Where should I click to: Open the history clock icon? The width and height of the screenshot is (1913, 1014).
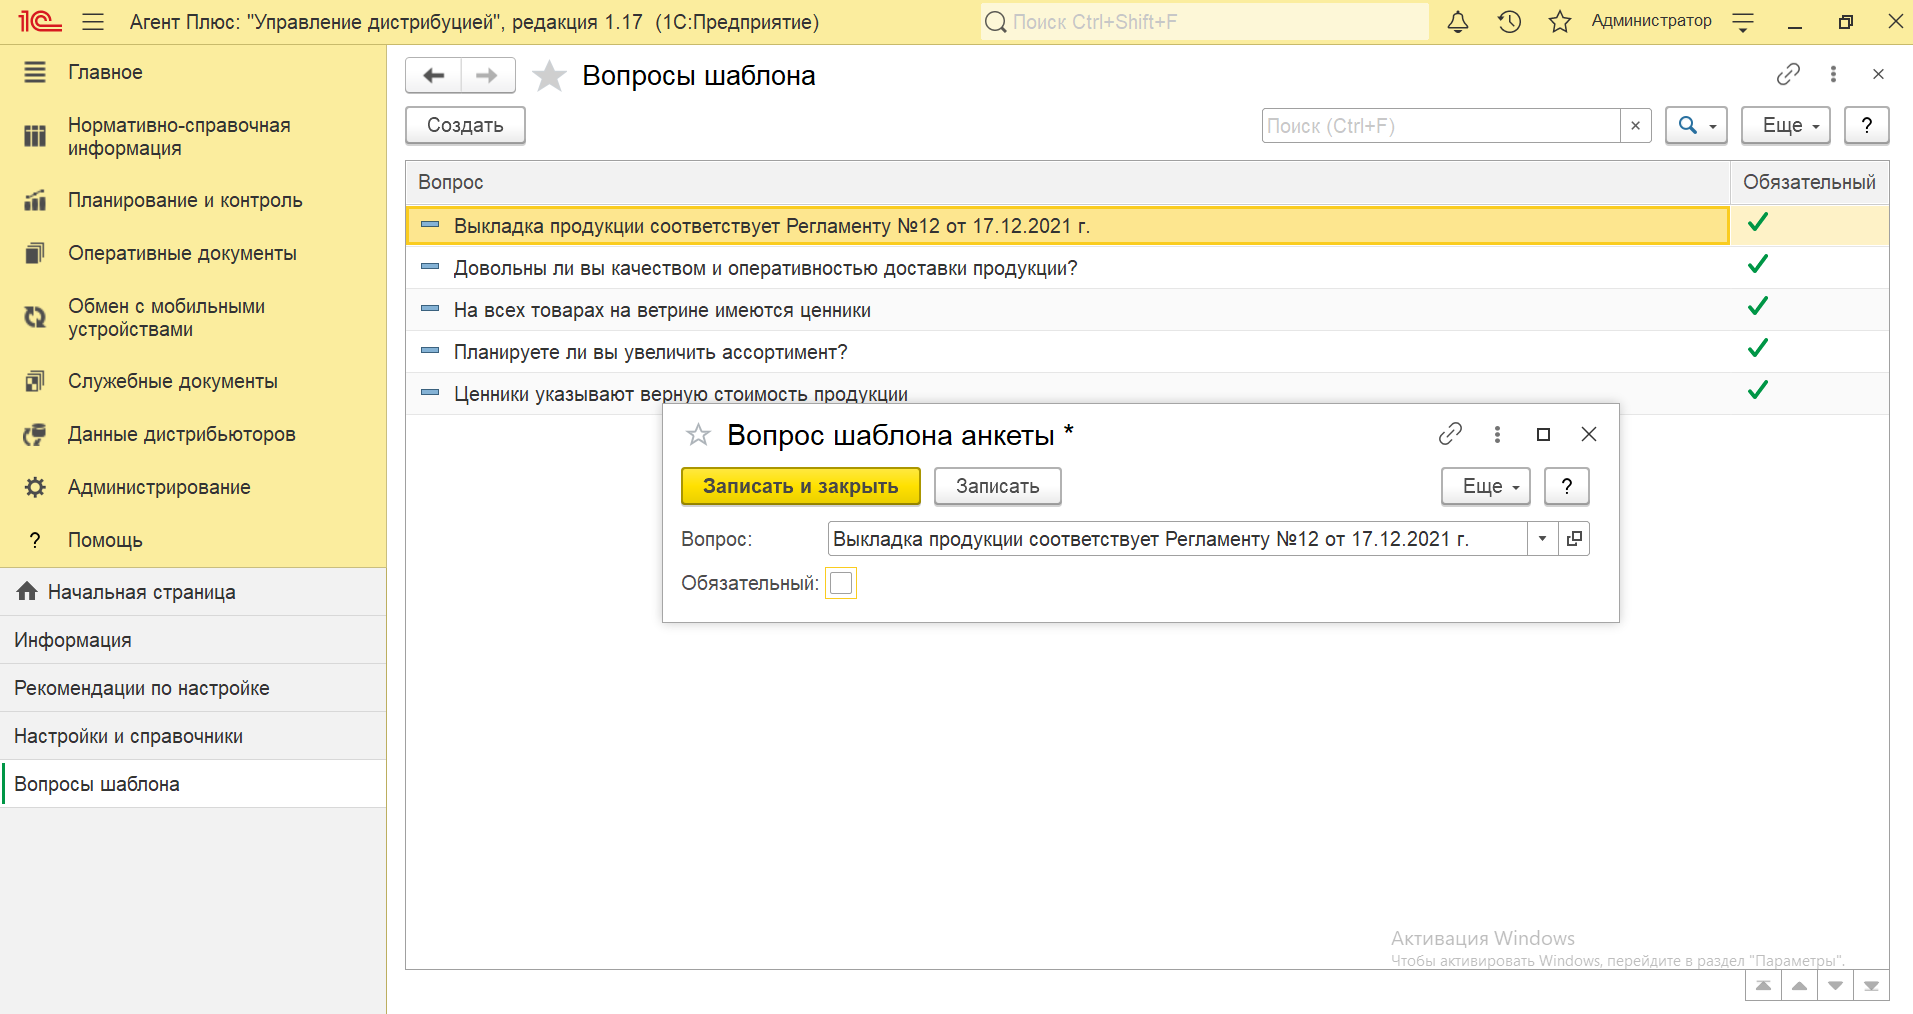point(1509,22)
